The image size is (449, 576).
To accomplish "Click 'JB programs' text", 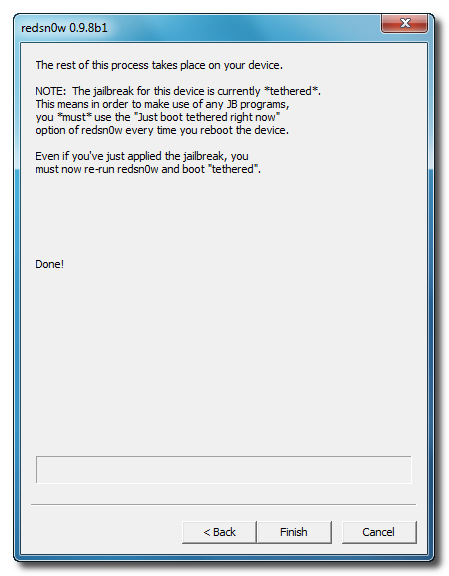I will tap(258, 104).
